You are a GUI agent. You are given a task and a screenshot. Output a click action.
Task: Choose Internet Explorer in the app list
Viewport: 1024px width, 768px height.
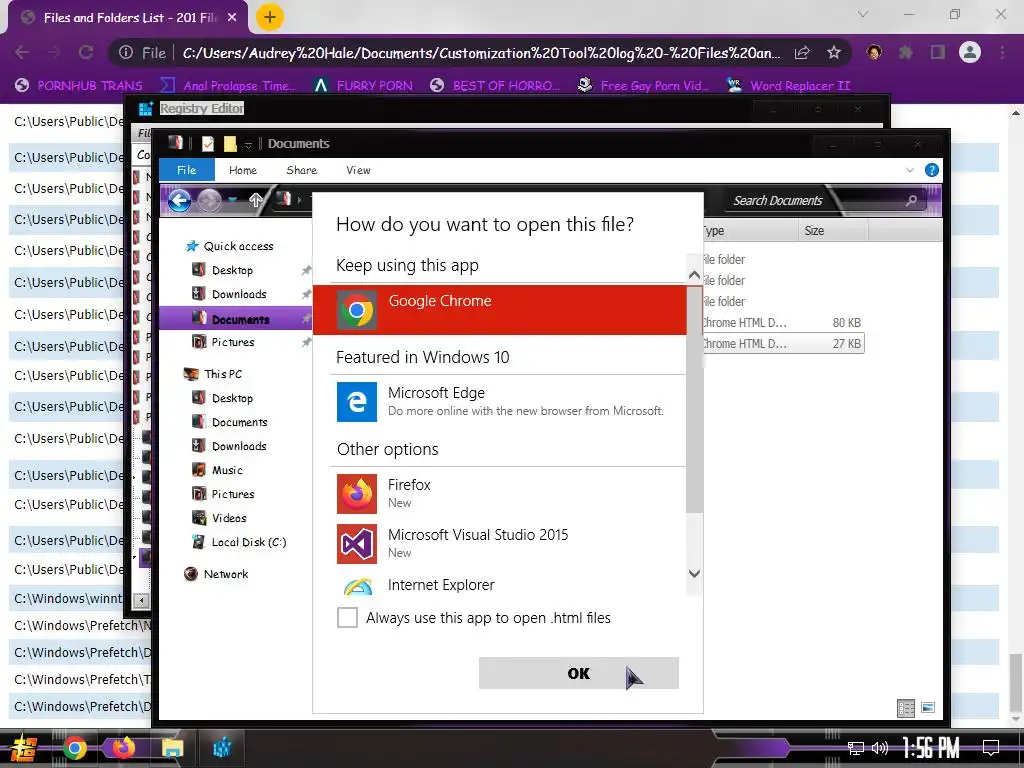tap(500, 584)
